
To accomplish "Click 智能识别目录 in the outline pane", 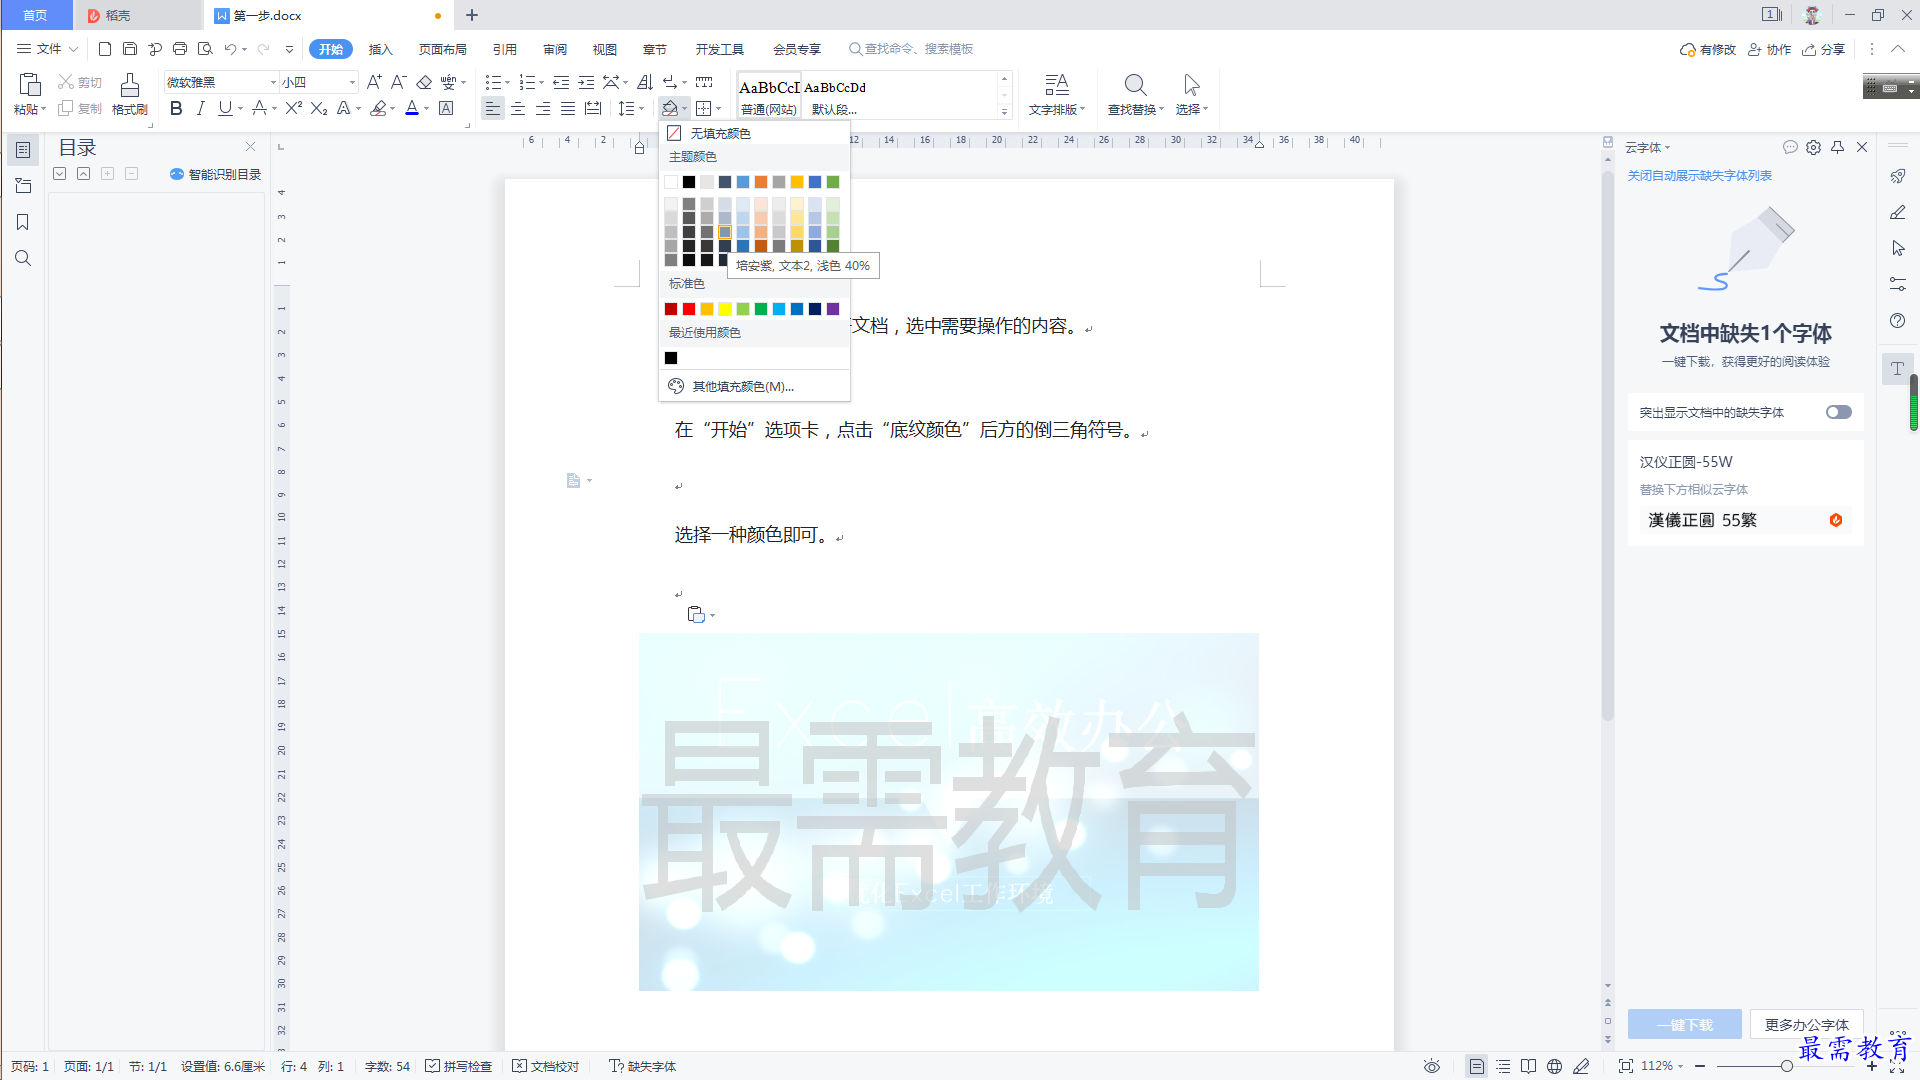I will coord(215,174).
